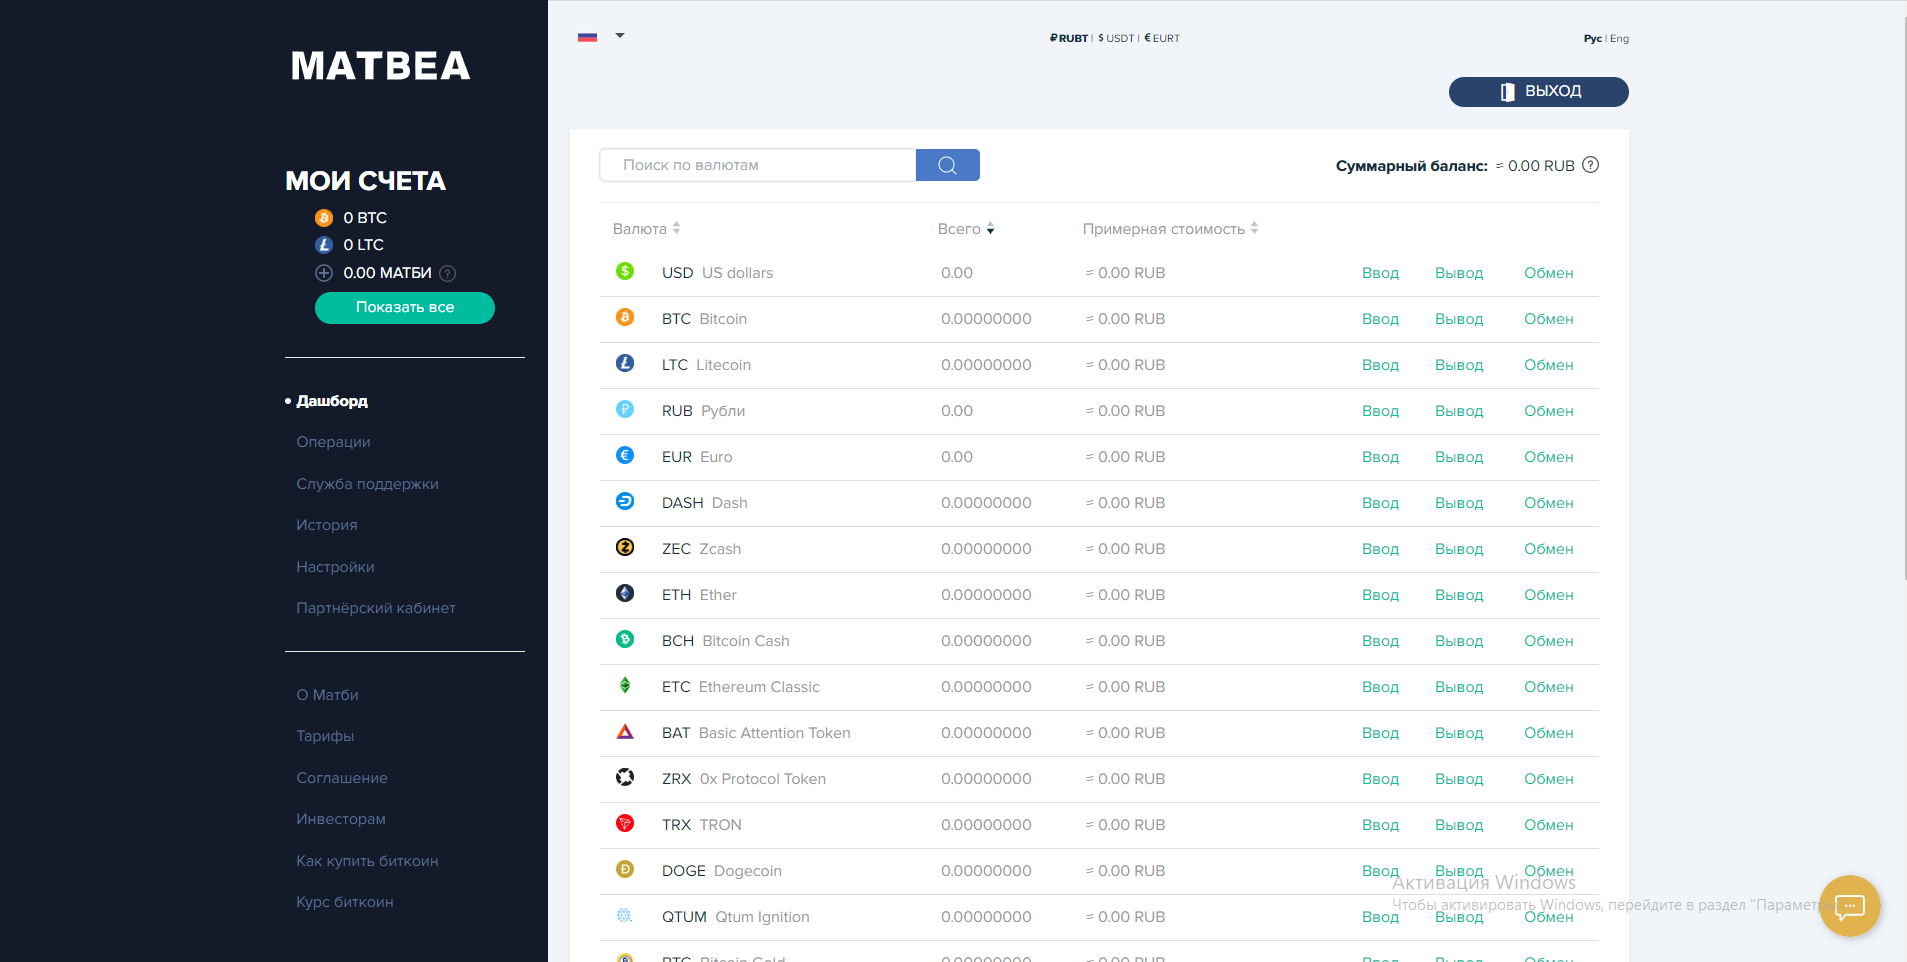
Task: Open the Инвесторам link
Action: tap(341, 819)
